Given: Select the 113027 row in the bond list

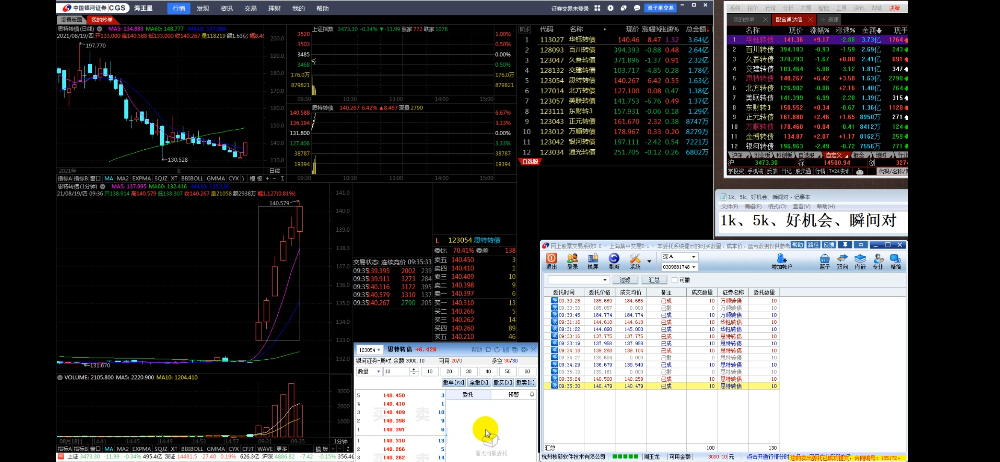Looking at the screenshot, I should click(x=615, y=40).
